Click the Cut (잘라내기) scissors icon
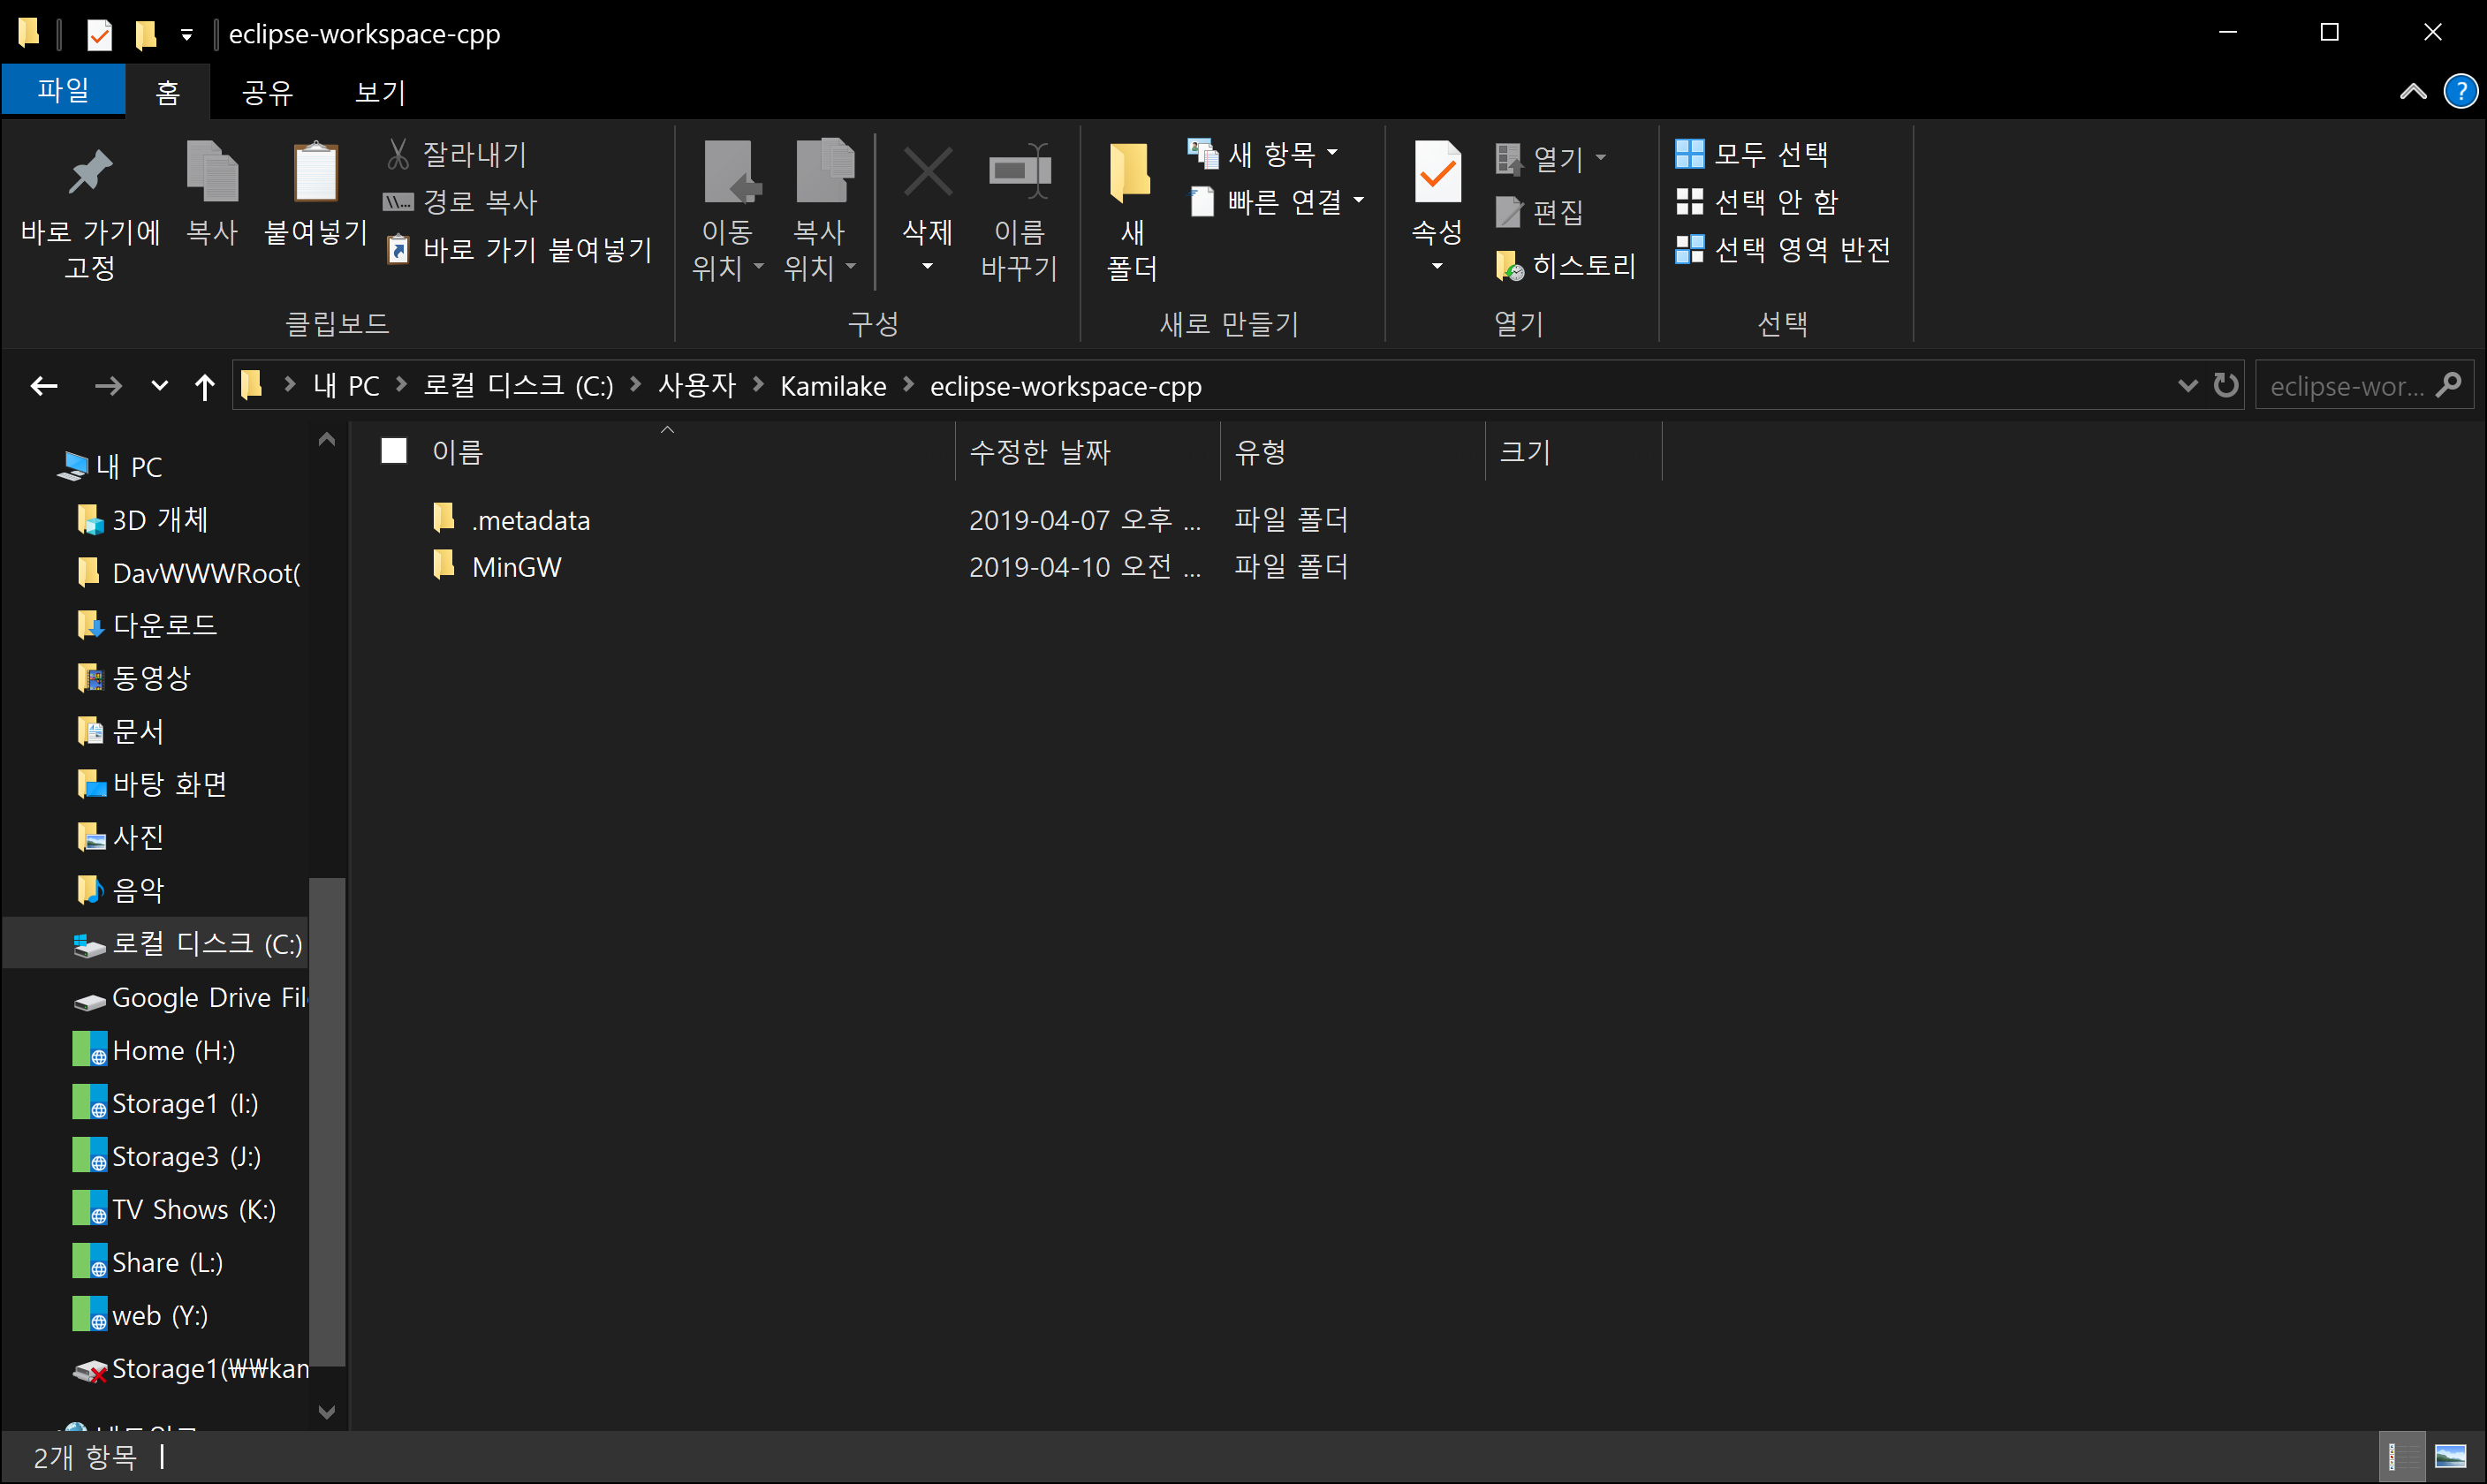 pyautogui.click(x=398, y=154)
